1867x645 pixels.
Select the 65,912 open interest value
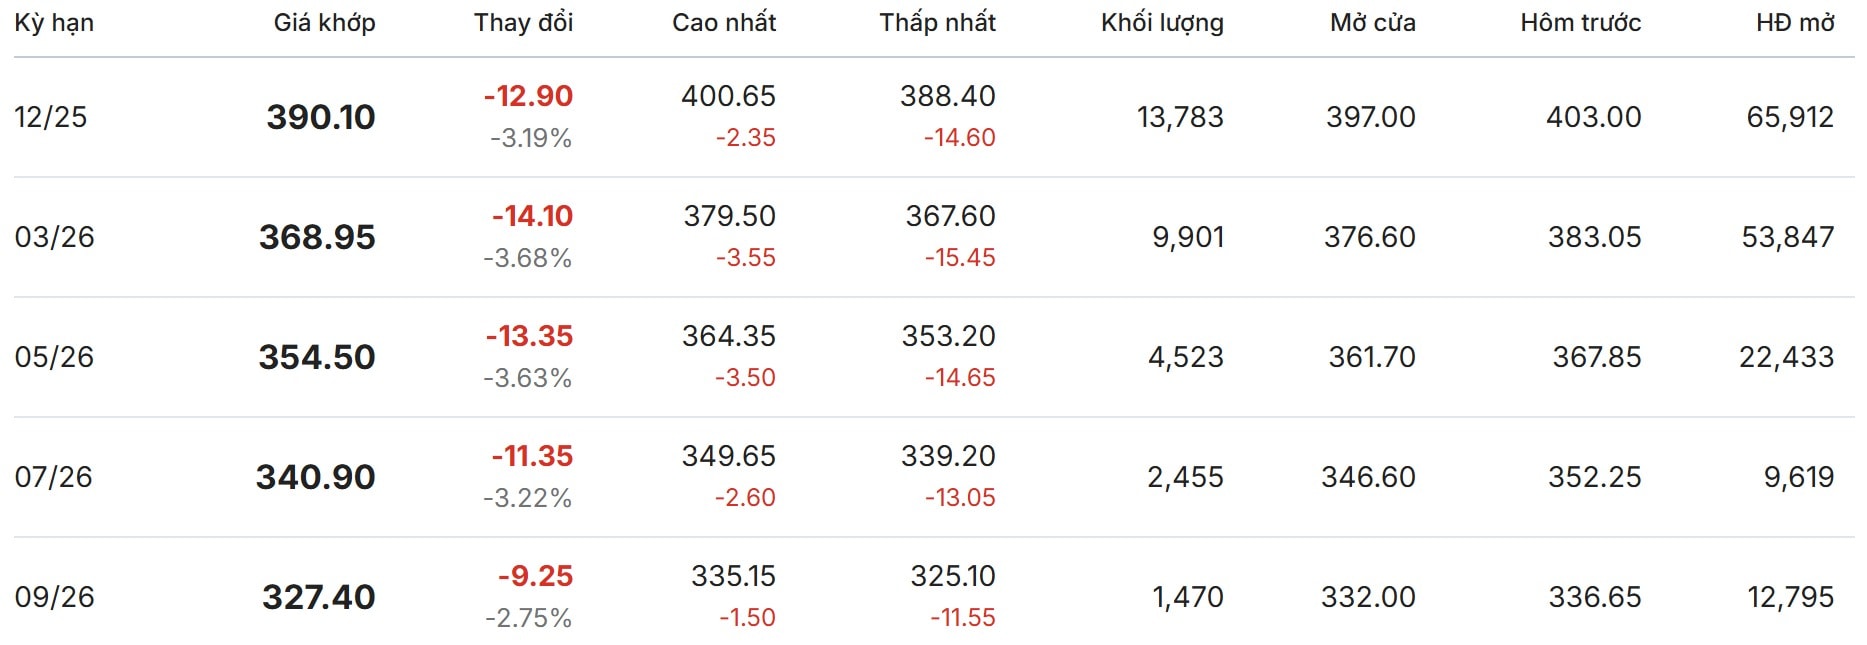(x=1789, y=117)
